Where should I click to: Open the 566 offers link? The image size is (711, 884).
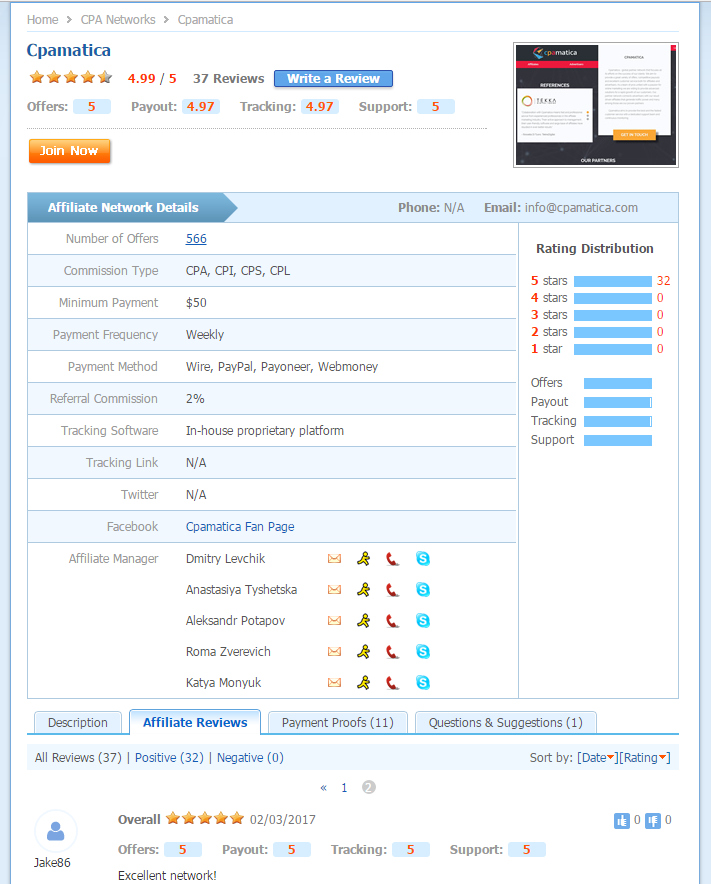click(x=196, y=238)
